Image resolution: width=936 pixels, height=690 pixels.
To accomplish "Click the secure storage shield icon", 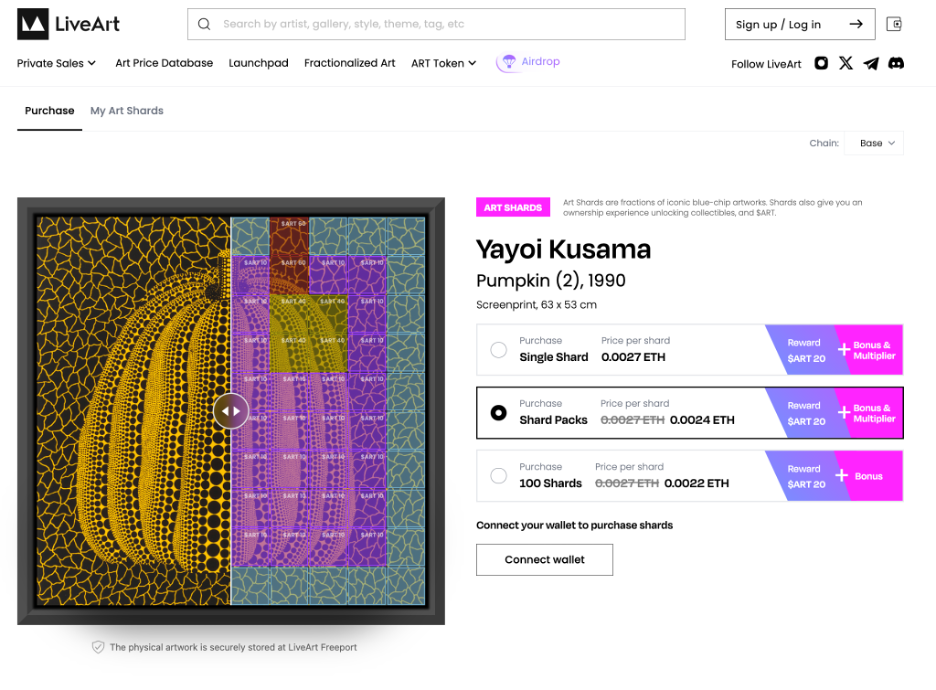I will pyautogui.click(x=98, y=647).
